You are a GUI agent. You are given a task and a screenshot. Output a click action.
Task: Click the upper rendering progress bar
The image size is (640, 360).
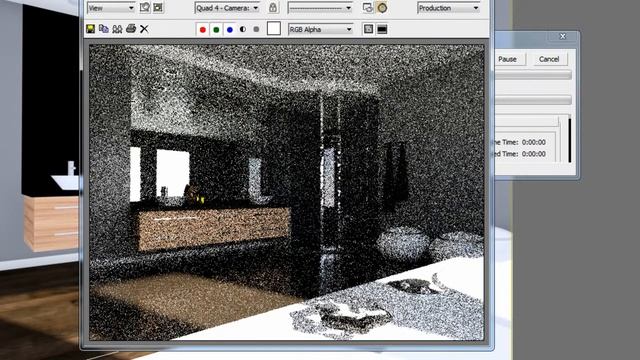tap(533, 75)
